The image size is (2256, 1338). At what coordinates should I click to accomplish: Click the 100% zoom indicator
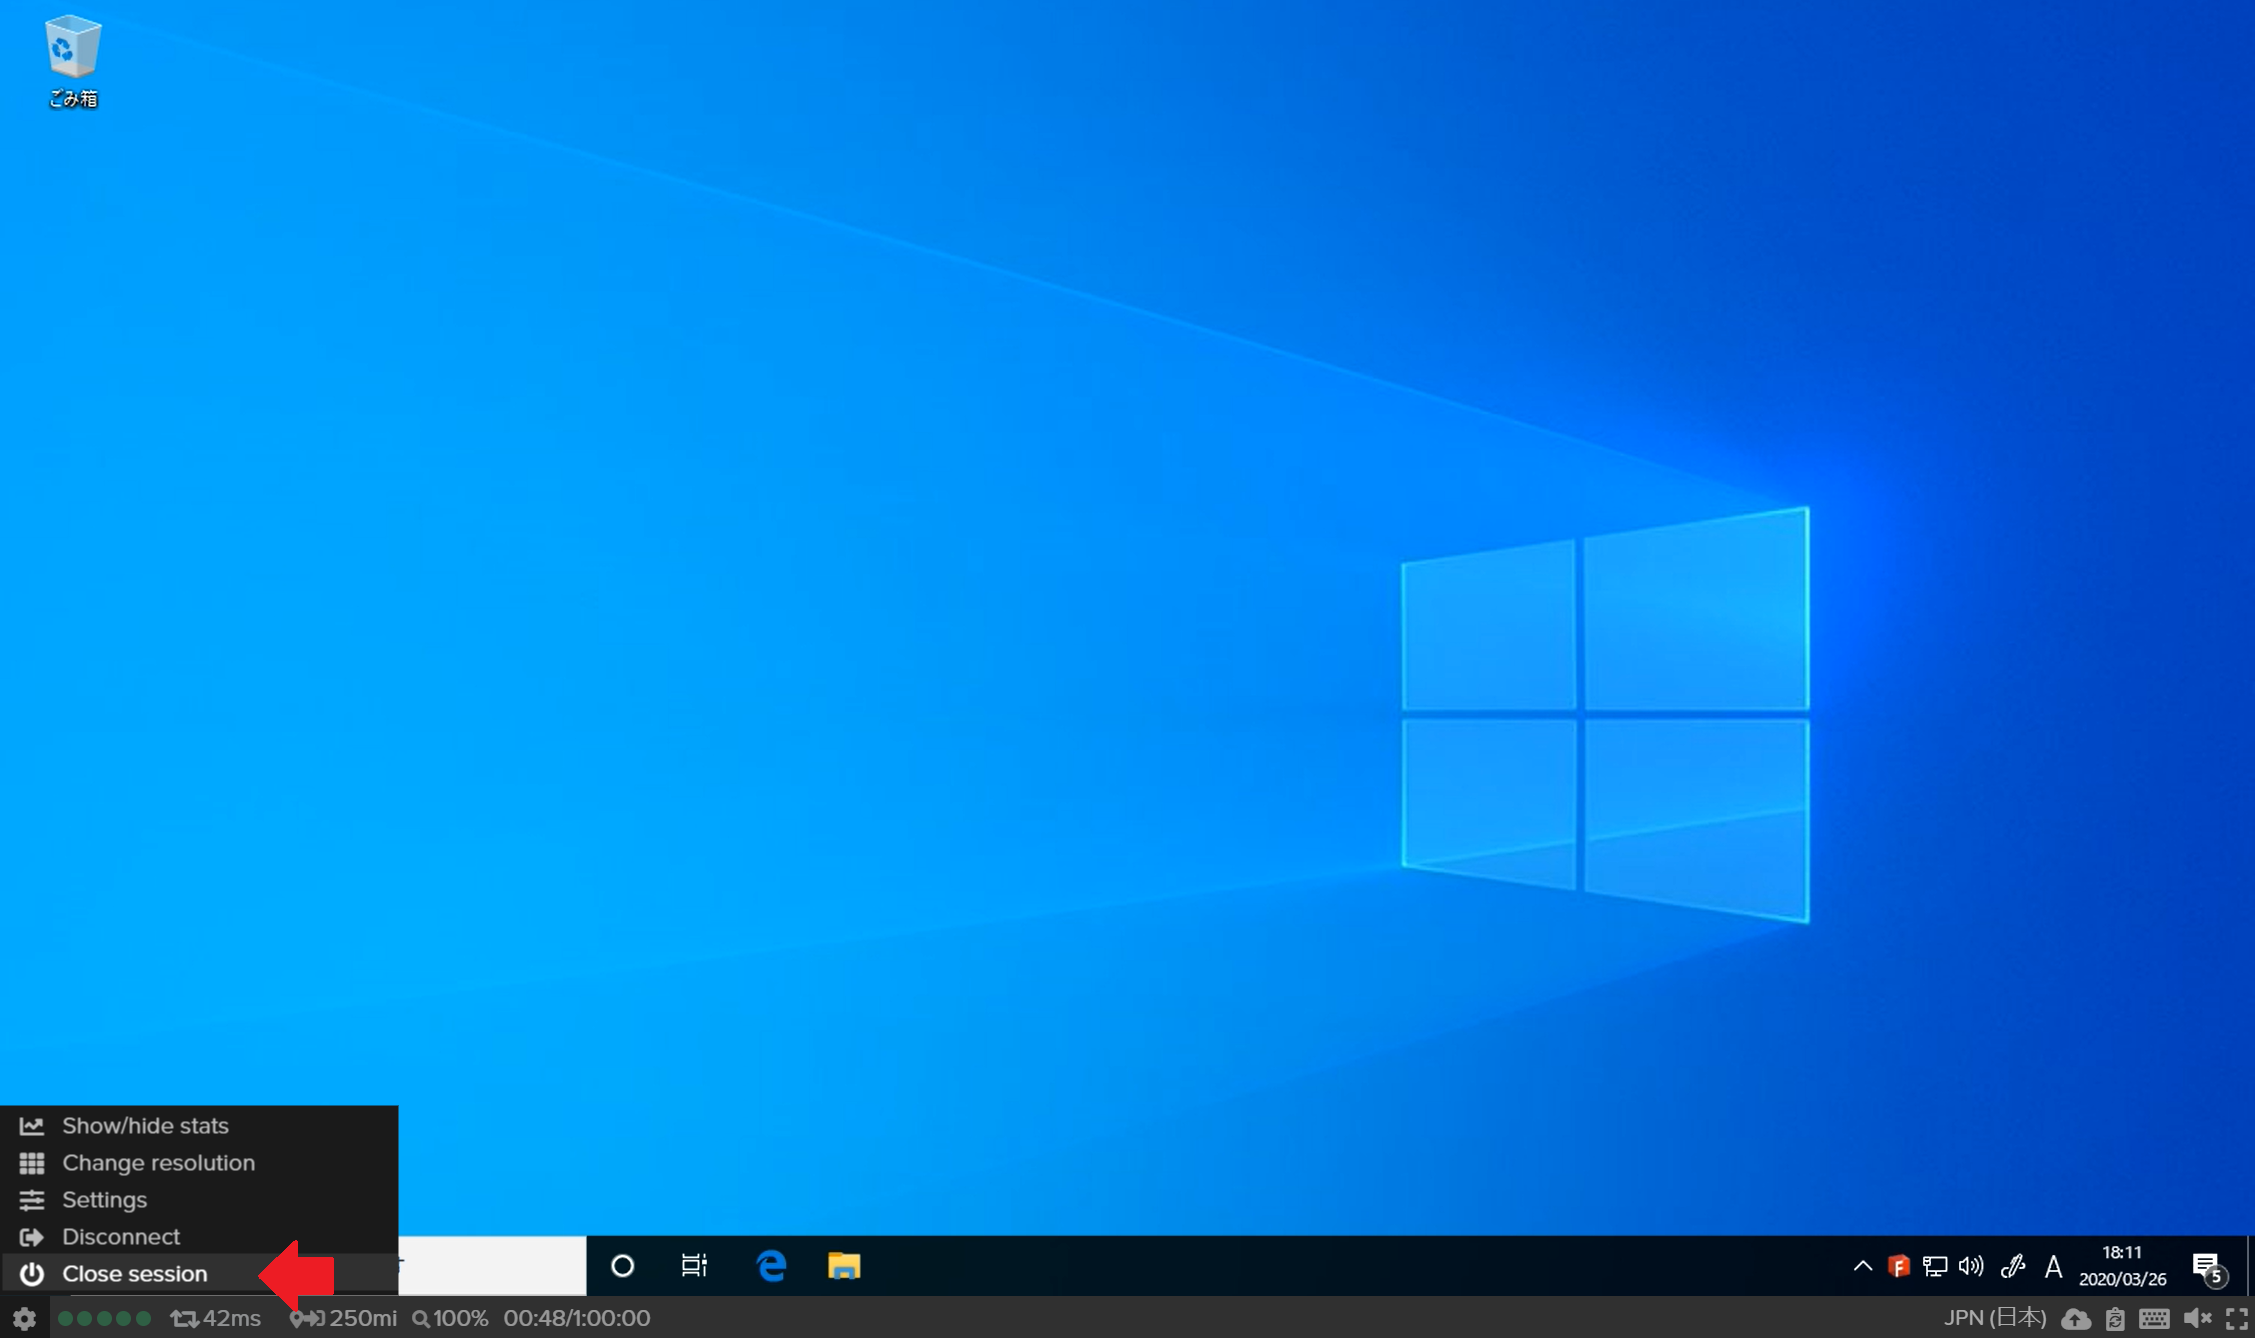[451, 1318]
